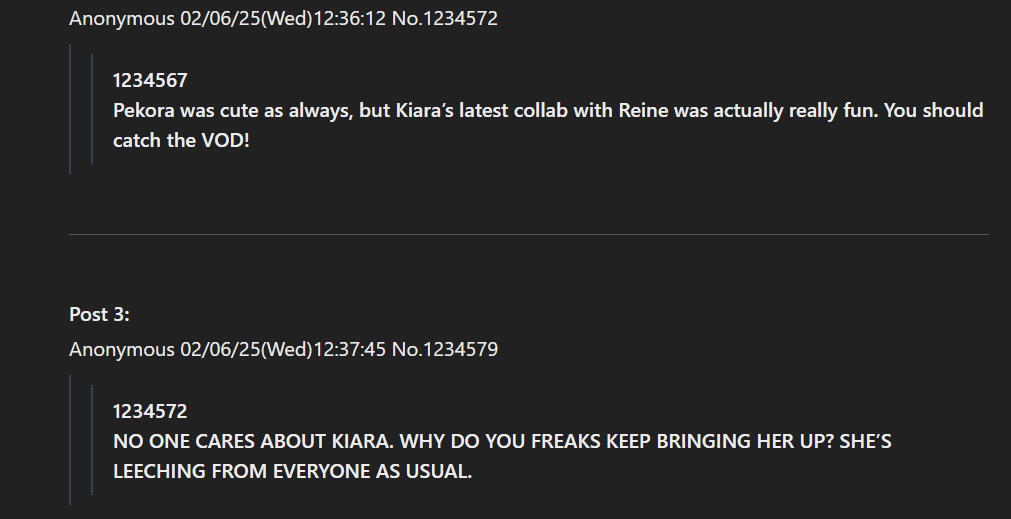Click post number No.1234579 in Post 3 header
This screenshot has width=1011, height=519.
click(x=444, y=349)
